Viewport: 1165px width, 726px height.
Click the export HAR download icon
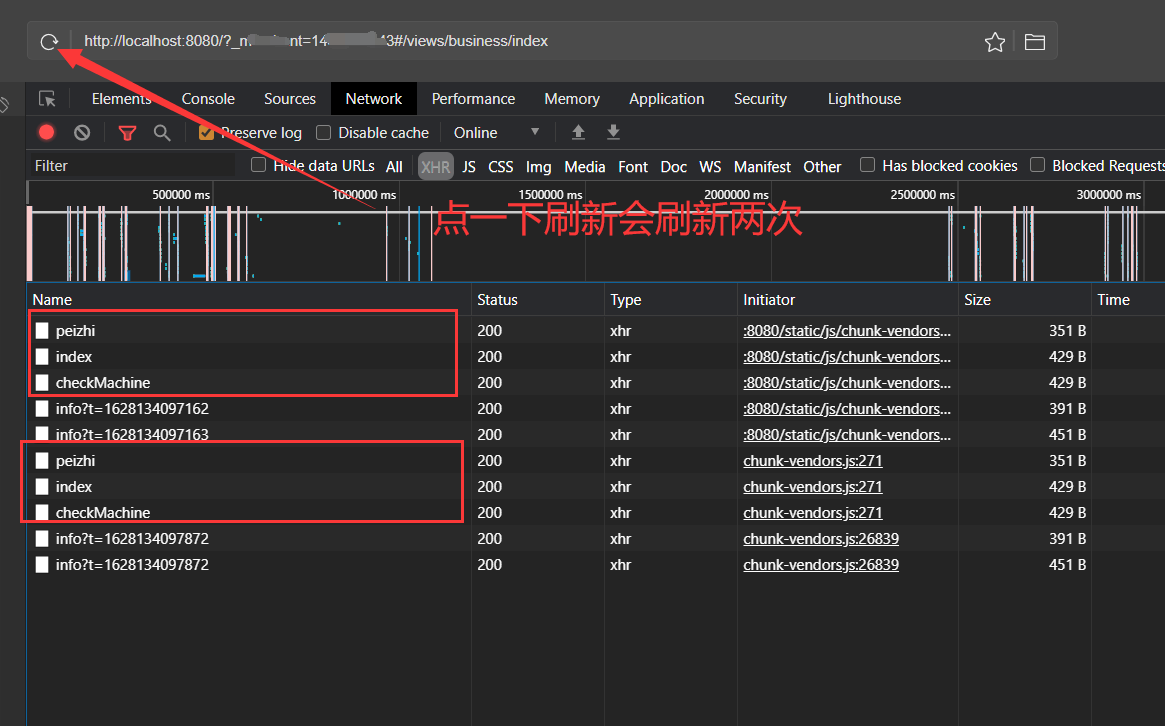click(x=614, y=132)
